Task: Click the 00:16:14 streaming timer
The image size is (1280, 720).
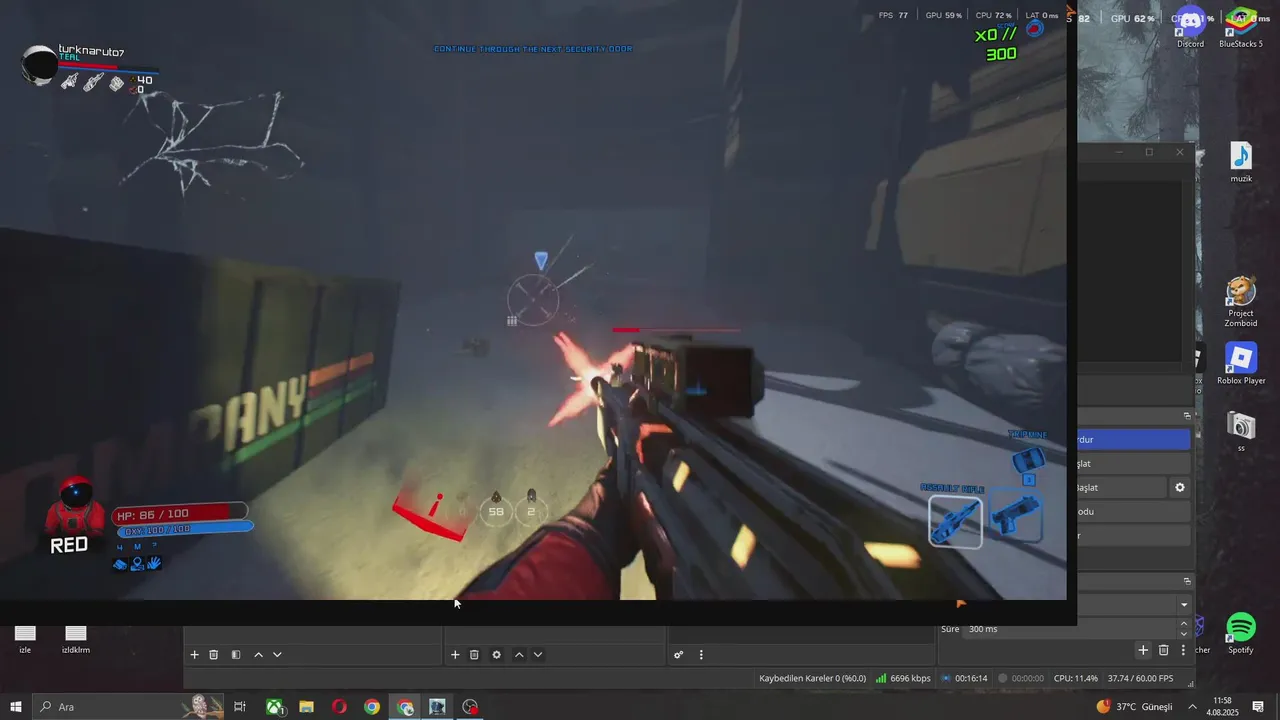Action: click(x=965, y=678)
